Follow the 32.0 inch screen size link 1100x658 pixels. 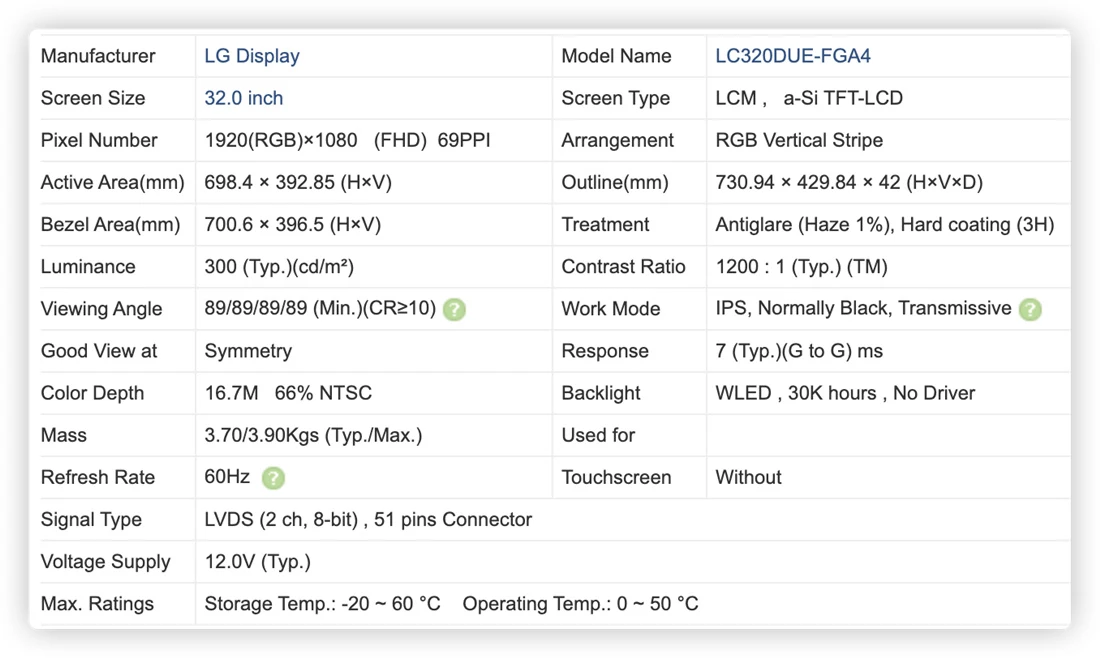[x=243, y=98]
